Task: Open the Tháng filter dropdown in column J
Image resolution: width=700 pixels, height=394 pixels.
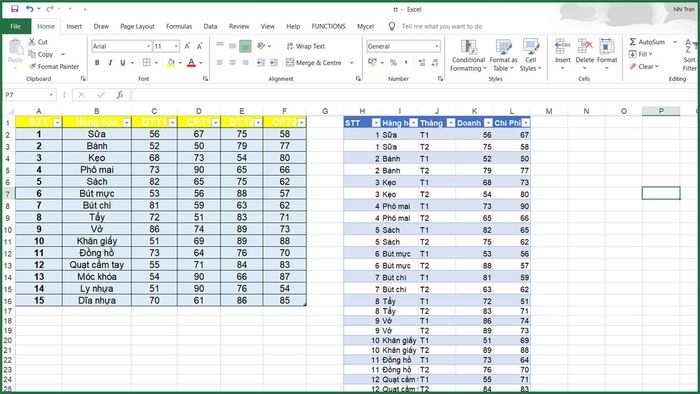Action: pos(451,123)
